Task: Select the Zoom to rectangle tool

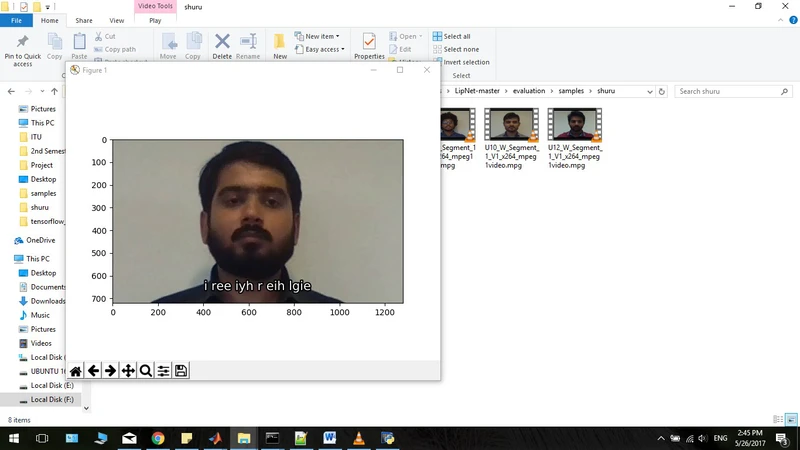Action: [146, 371]
